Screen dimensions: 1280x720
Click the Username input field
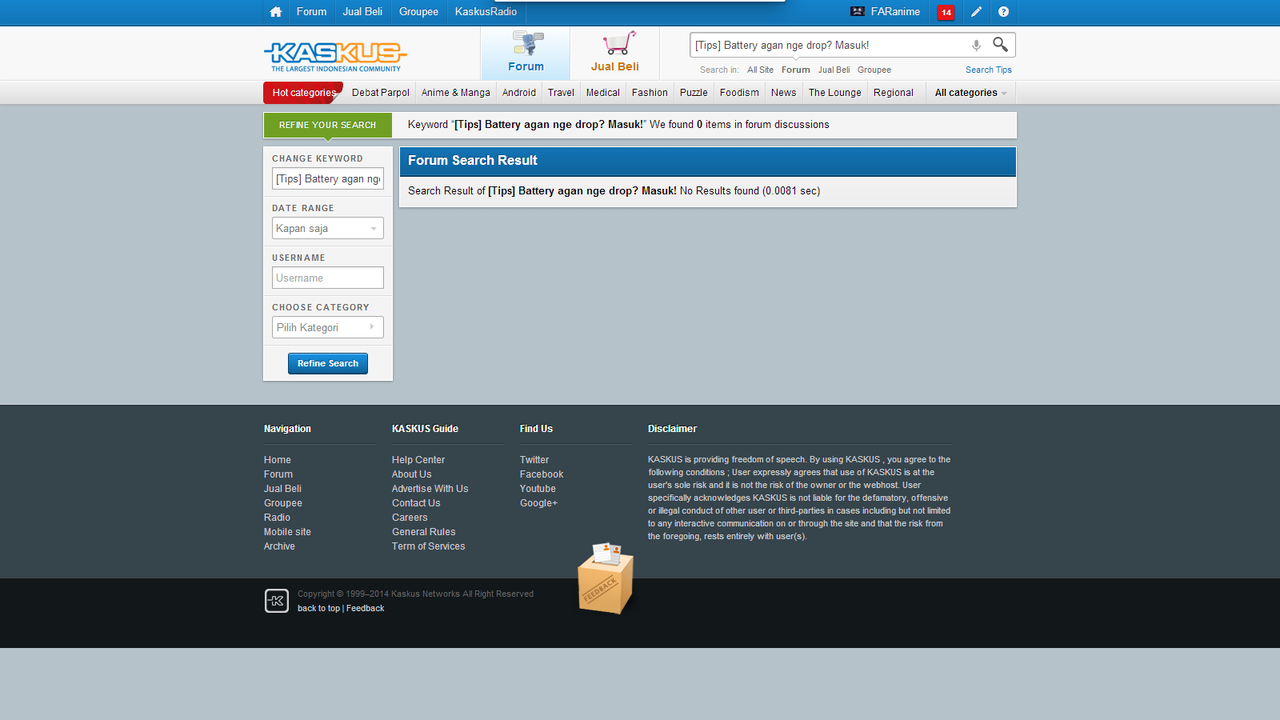pyautogui.click(x=328, y=278)
